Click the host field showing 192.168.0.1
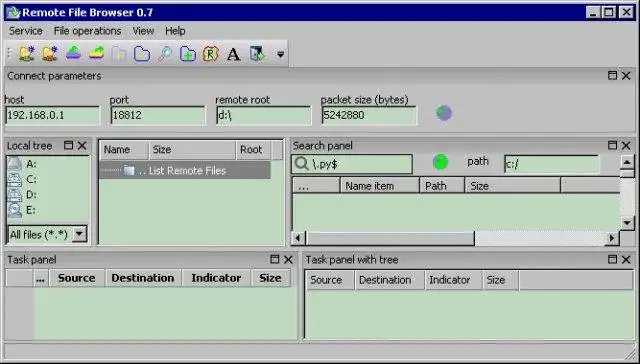This screenshot has height=364, width=640. (53, 115)
